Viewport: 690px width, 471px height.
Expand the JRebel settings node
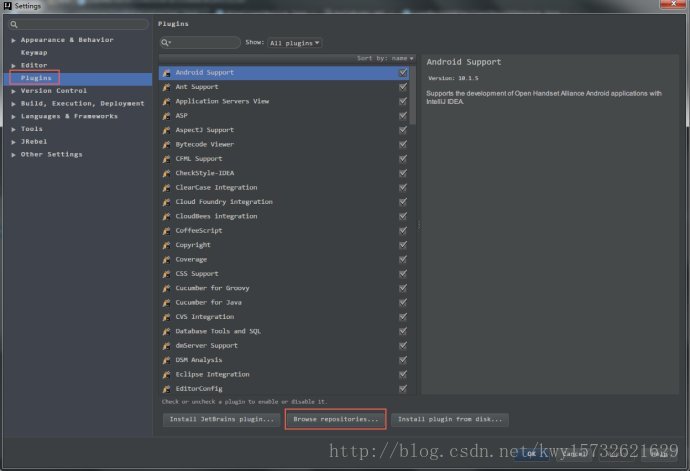tap(14, 142)
